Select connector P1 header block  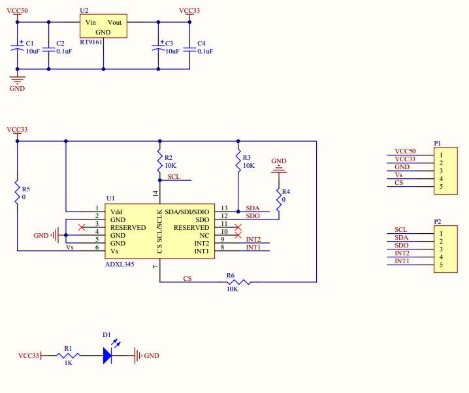coord(446,171)
